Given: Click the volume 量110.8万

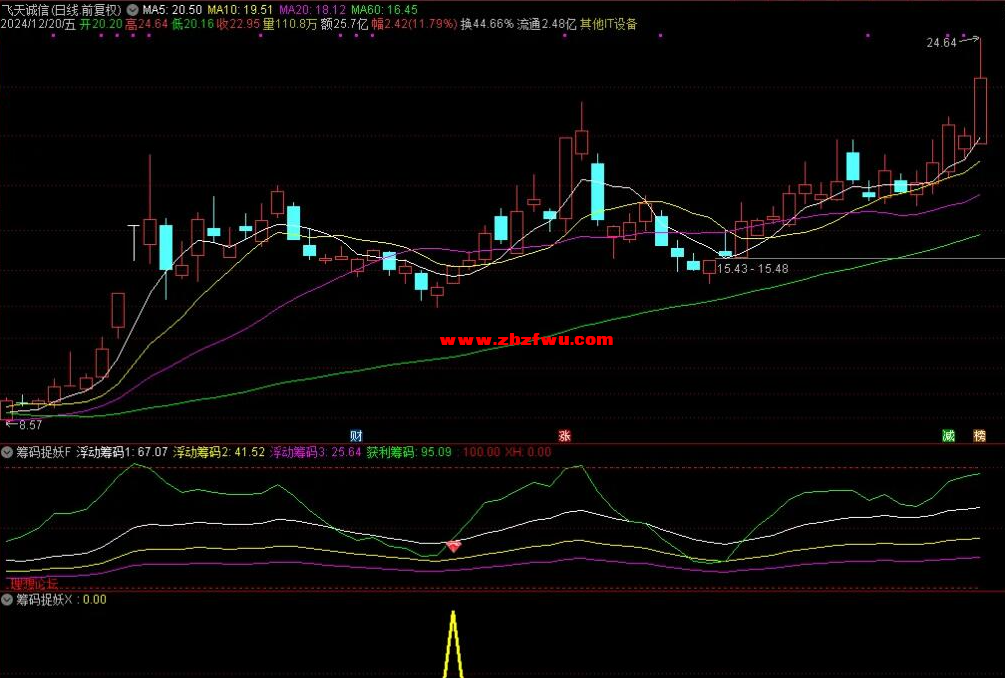Looking at the screenshot, I should (x=290, y=24).
